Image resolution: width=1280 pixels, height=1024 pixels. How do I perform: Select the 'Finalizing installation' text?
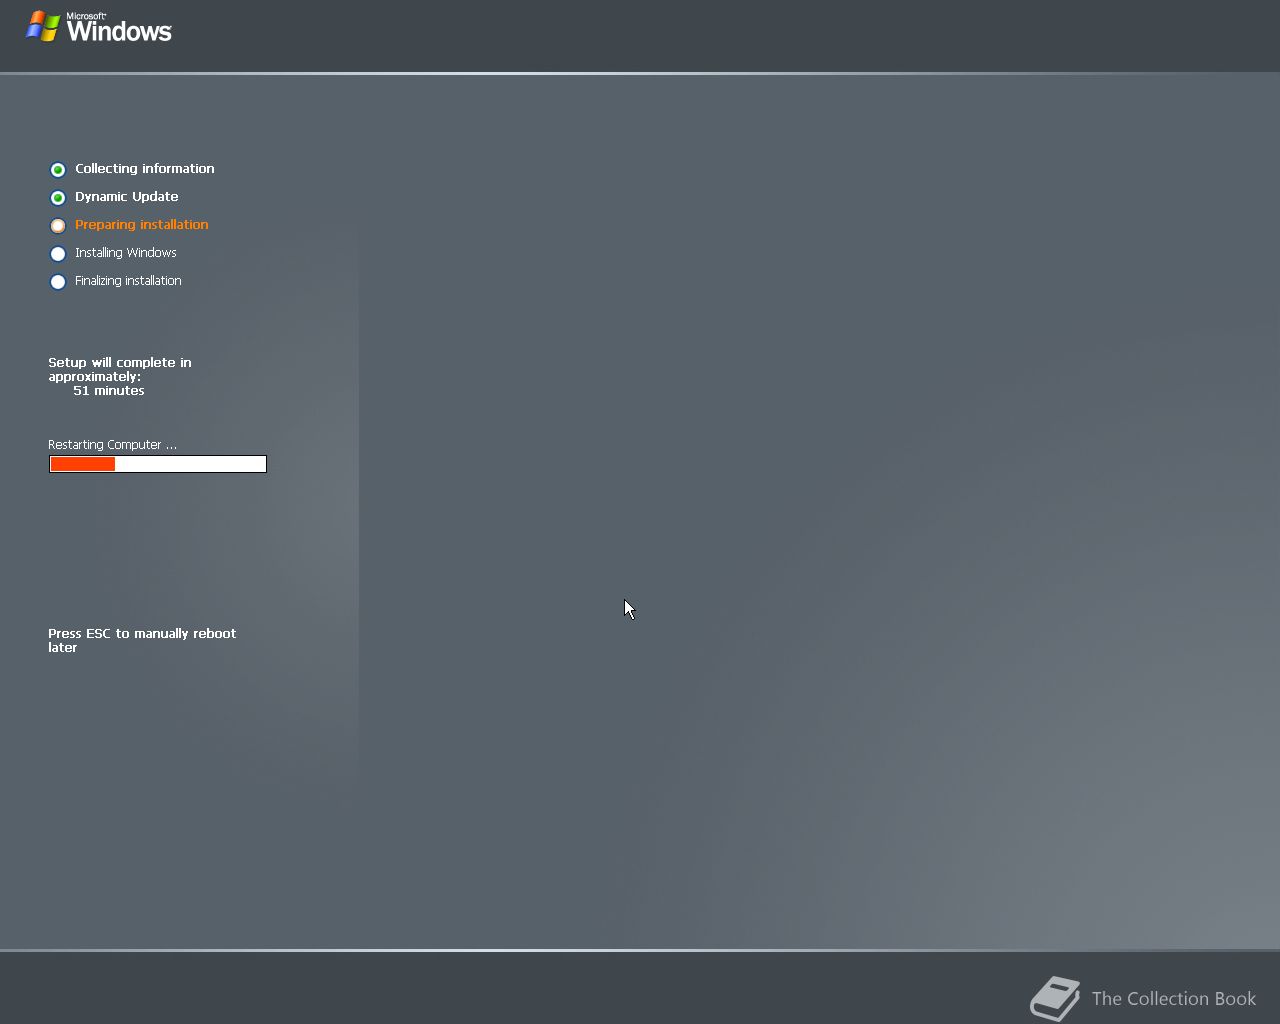pos(128,281)
